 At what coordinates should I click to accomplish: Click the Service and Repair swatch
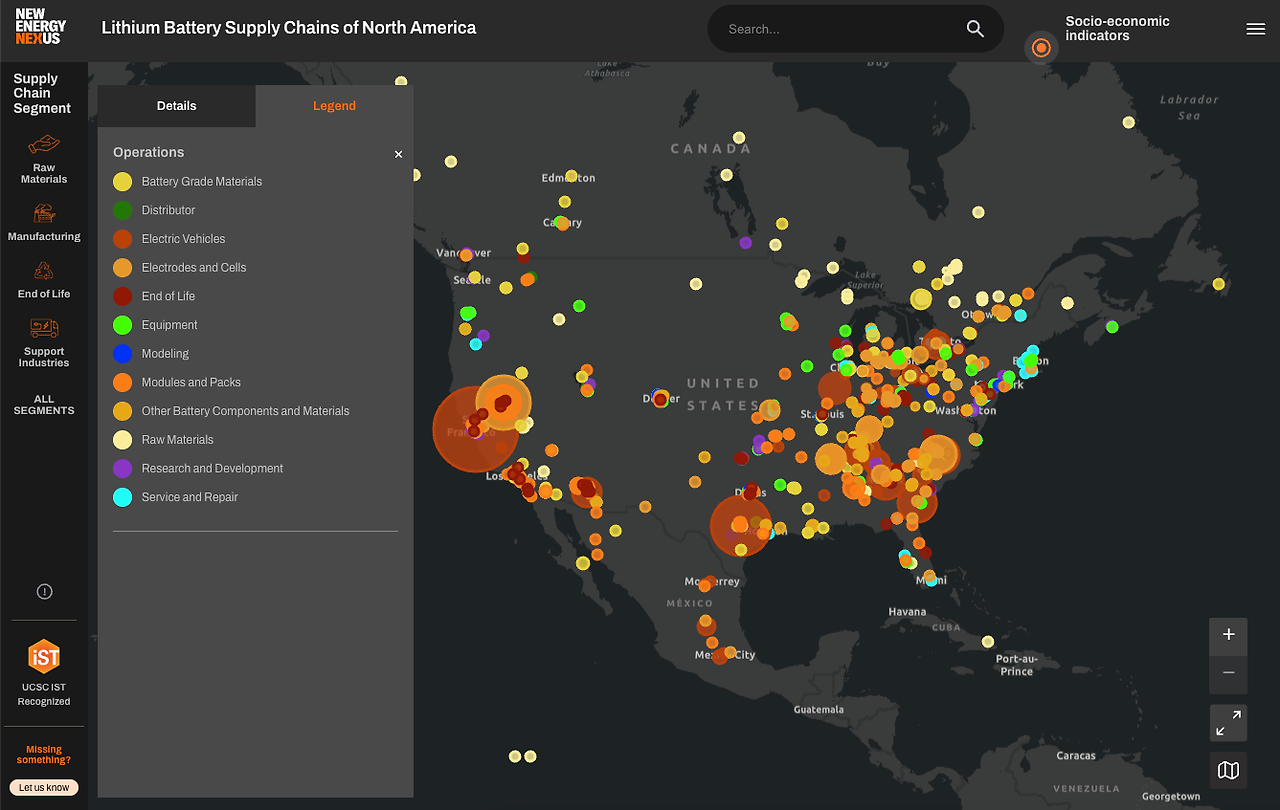(x=122, y=497)
